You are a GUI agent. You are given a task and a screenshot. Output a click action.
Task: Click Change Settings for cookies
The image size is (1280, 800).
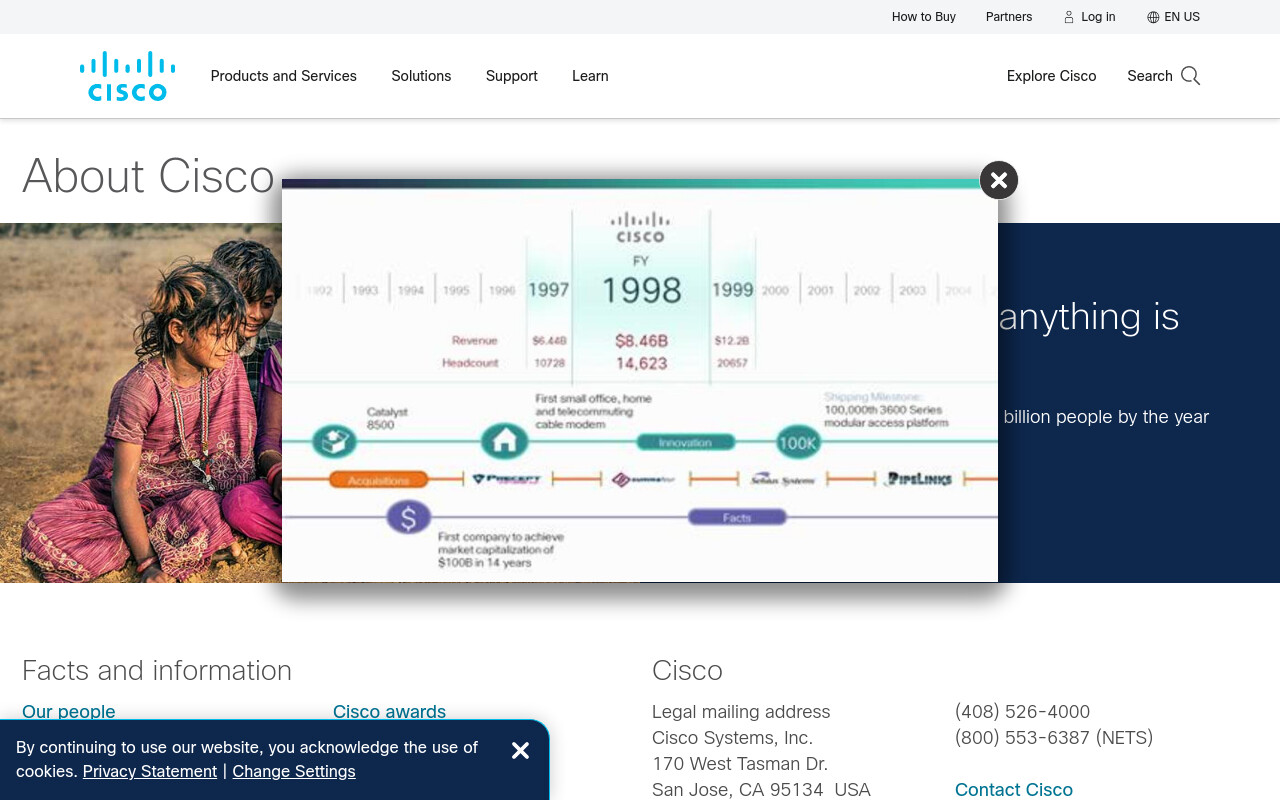click(294, 771)
